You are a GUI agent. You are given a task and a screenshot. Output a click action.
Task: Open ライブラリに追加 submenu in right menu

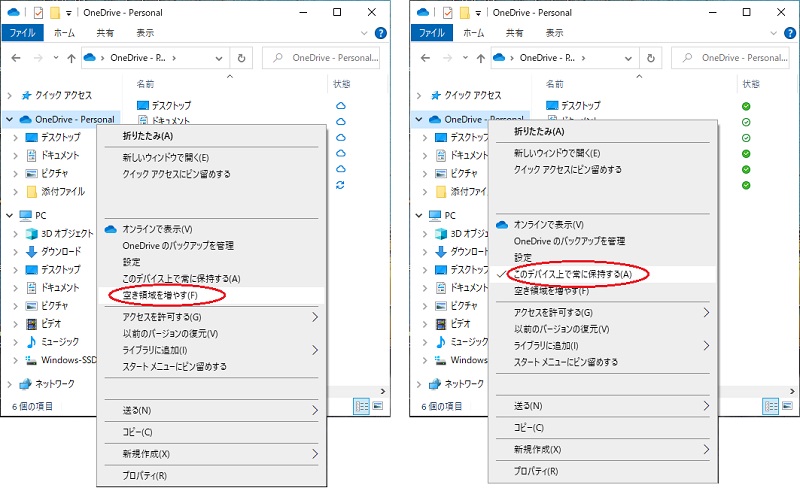pos(603,346)
